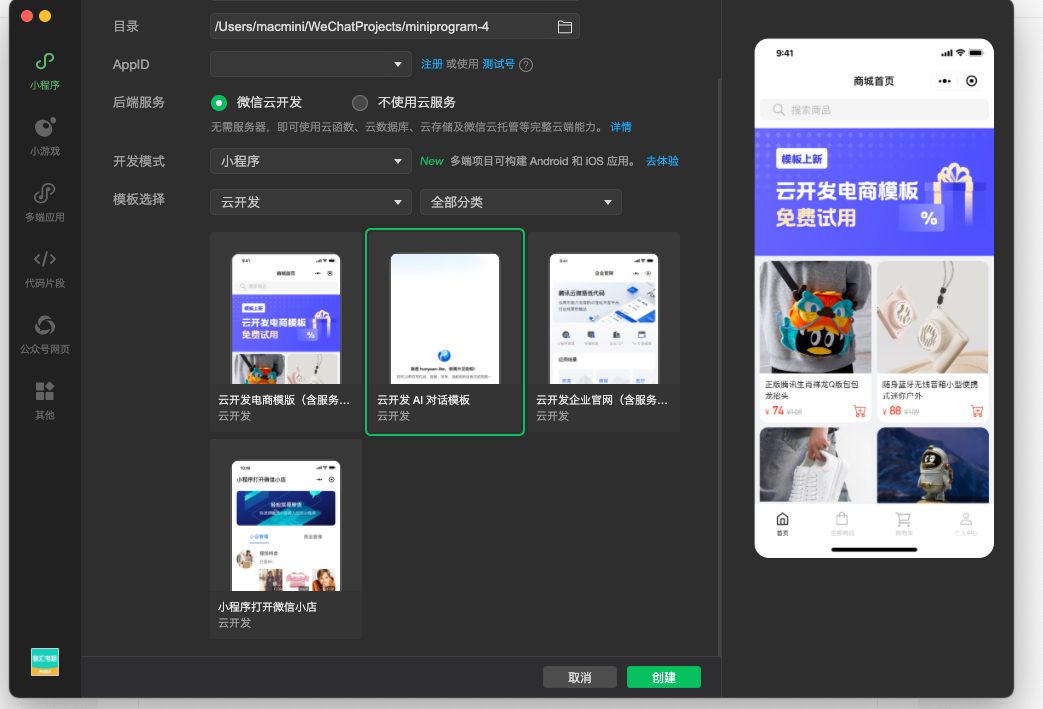The height and width of the screenshot is (709, 1043).
Task: Tap the white sneakers product image
Action: tap(816, 465)
